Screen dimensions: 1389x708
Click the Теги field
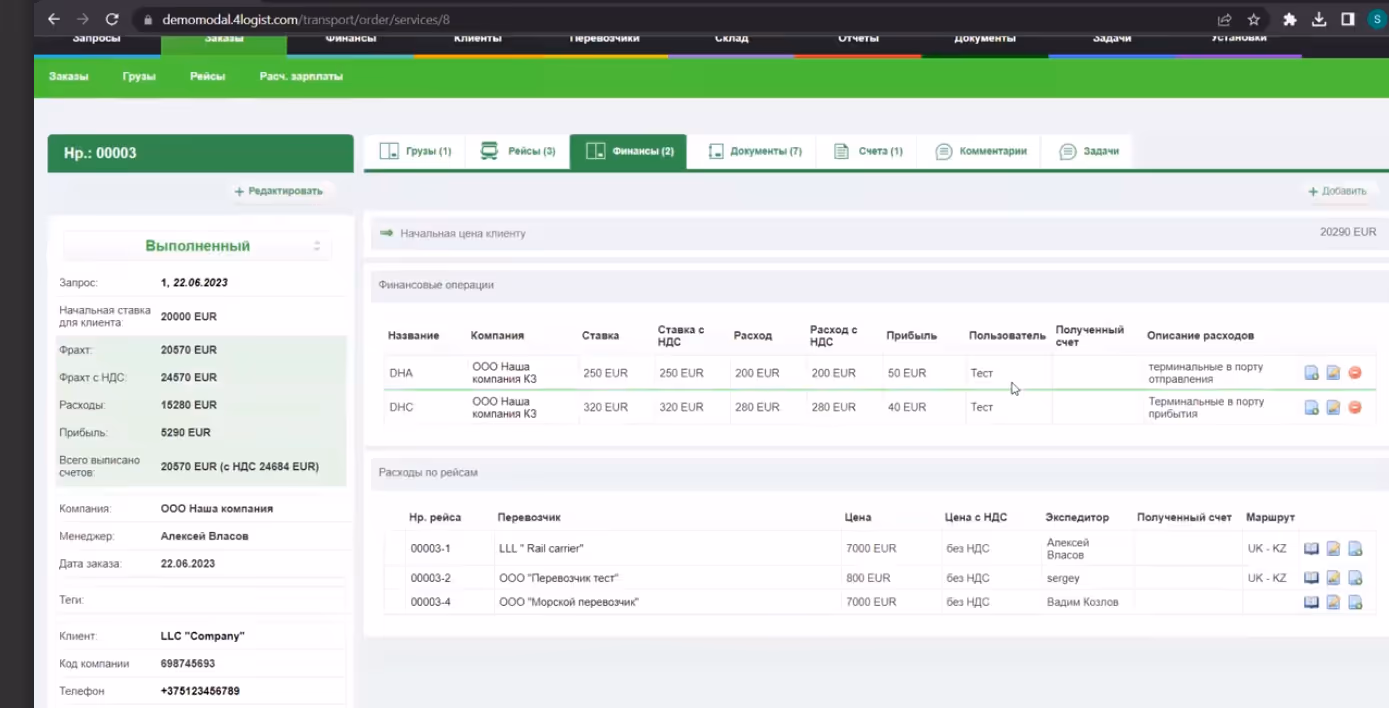pyautogui.click(x=250, y=600)
